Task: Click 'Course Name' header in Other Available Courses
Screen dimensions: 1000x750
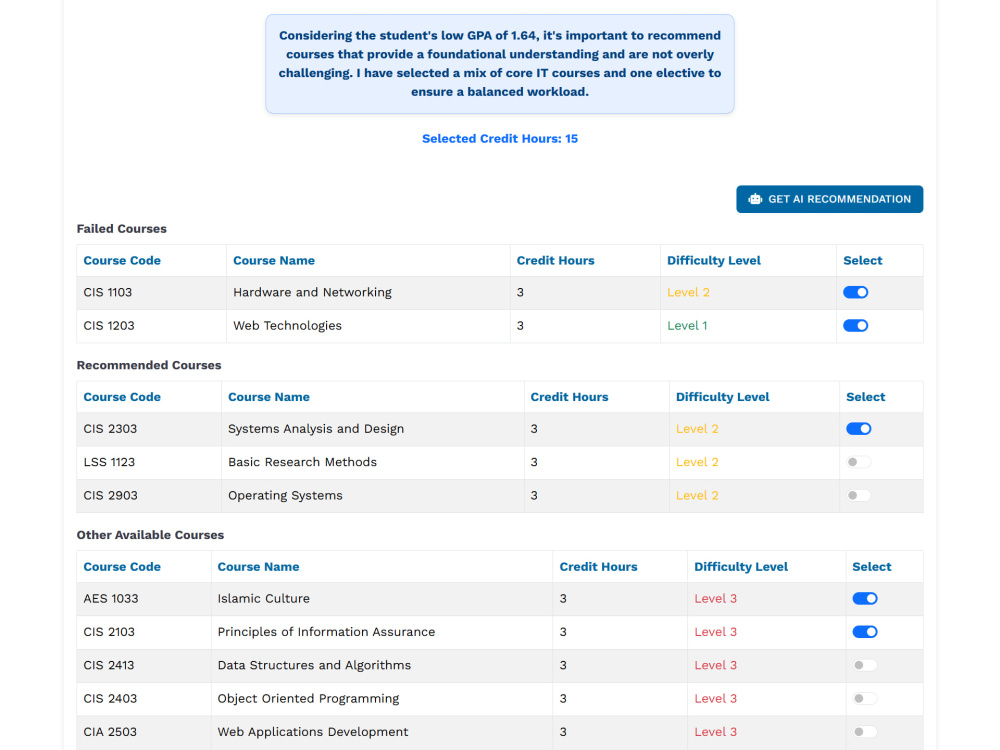Action: (258, 566)
